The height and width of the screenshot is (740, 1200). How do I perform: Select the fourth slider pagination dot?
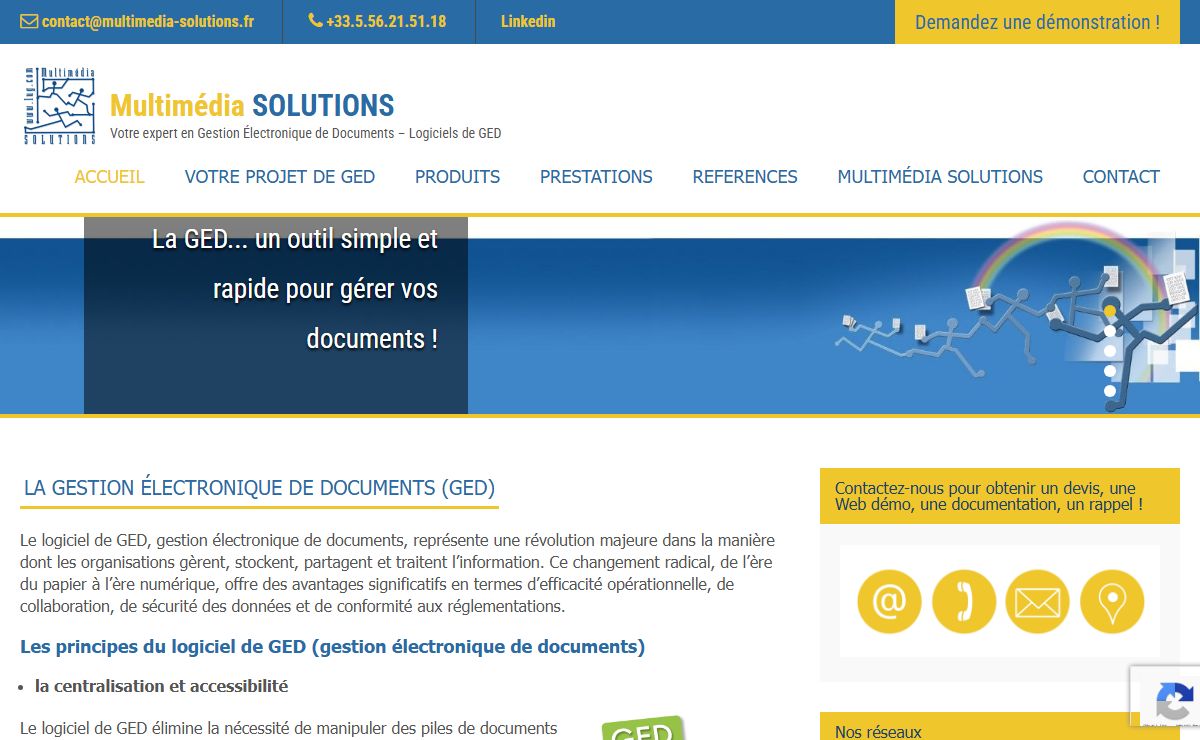click(x=1109, y=371)
